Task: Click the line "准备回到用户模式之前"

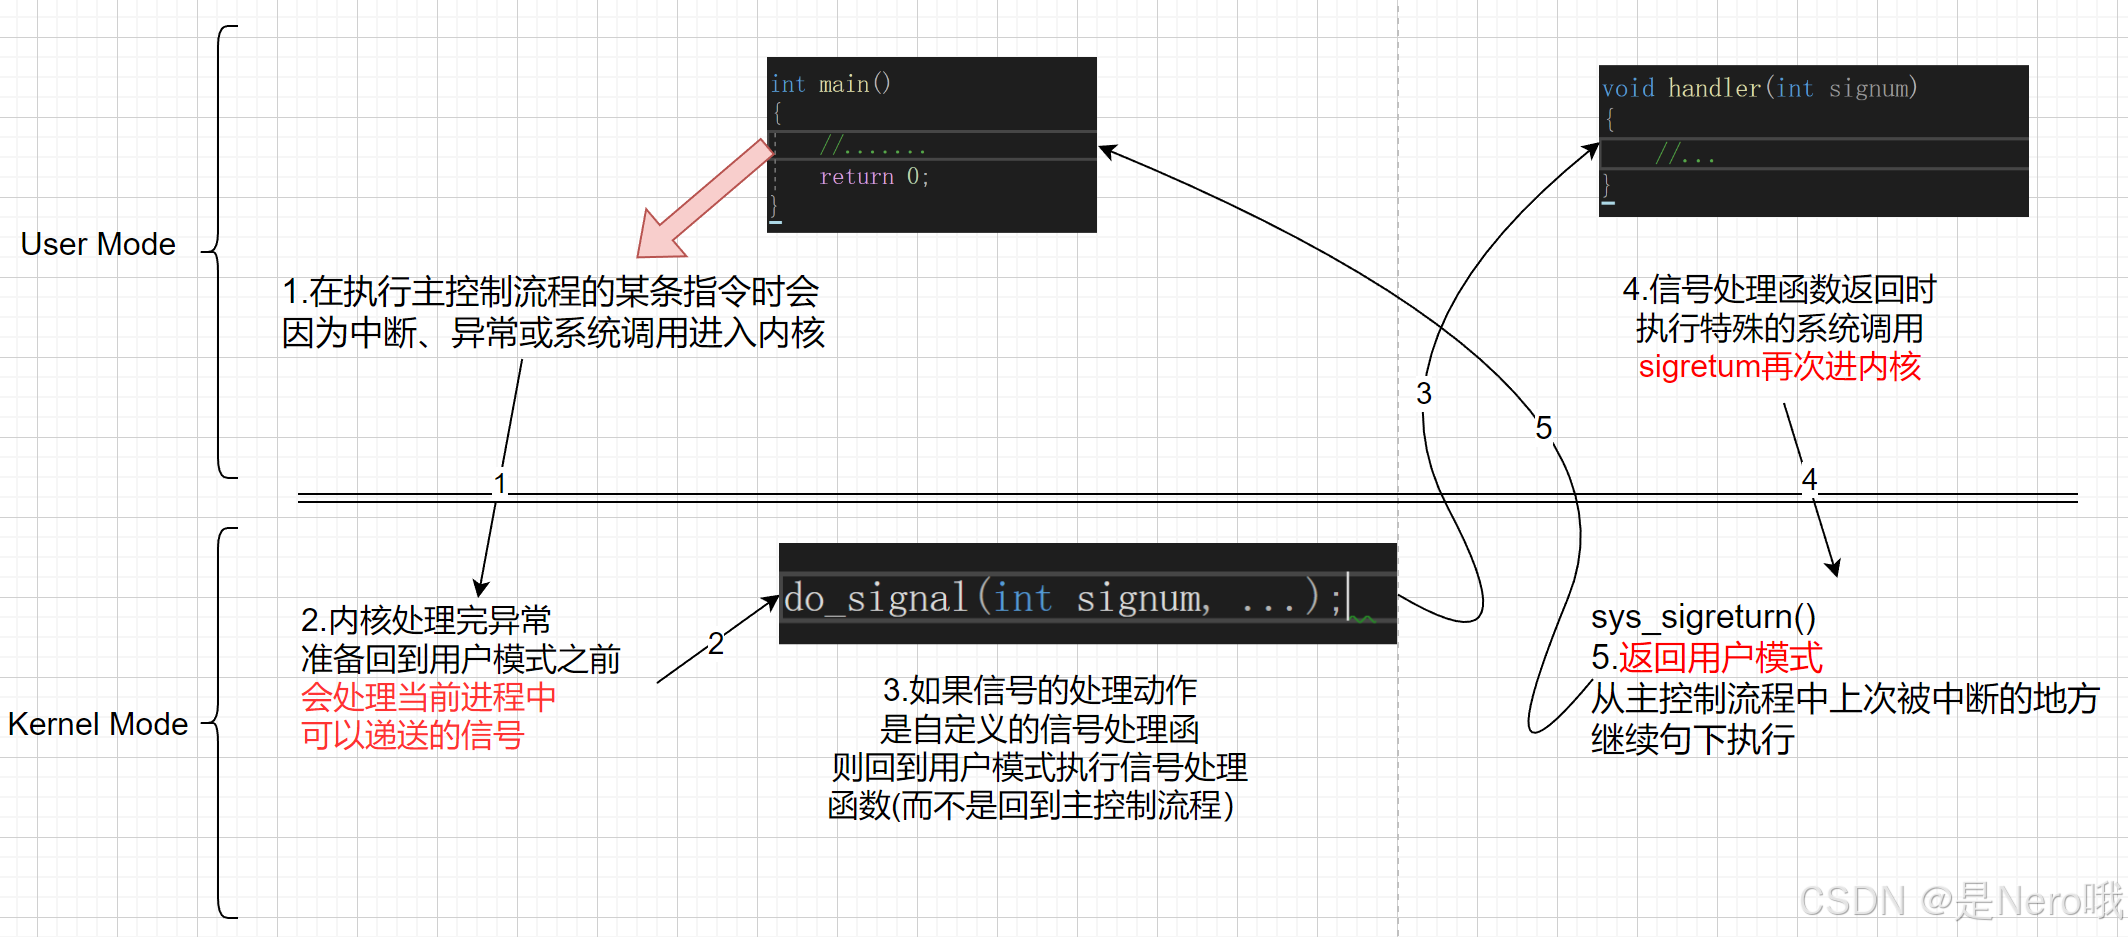Action: pos(461,659)
